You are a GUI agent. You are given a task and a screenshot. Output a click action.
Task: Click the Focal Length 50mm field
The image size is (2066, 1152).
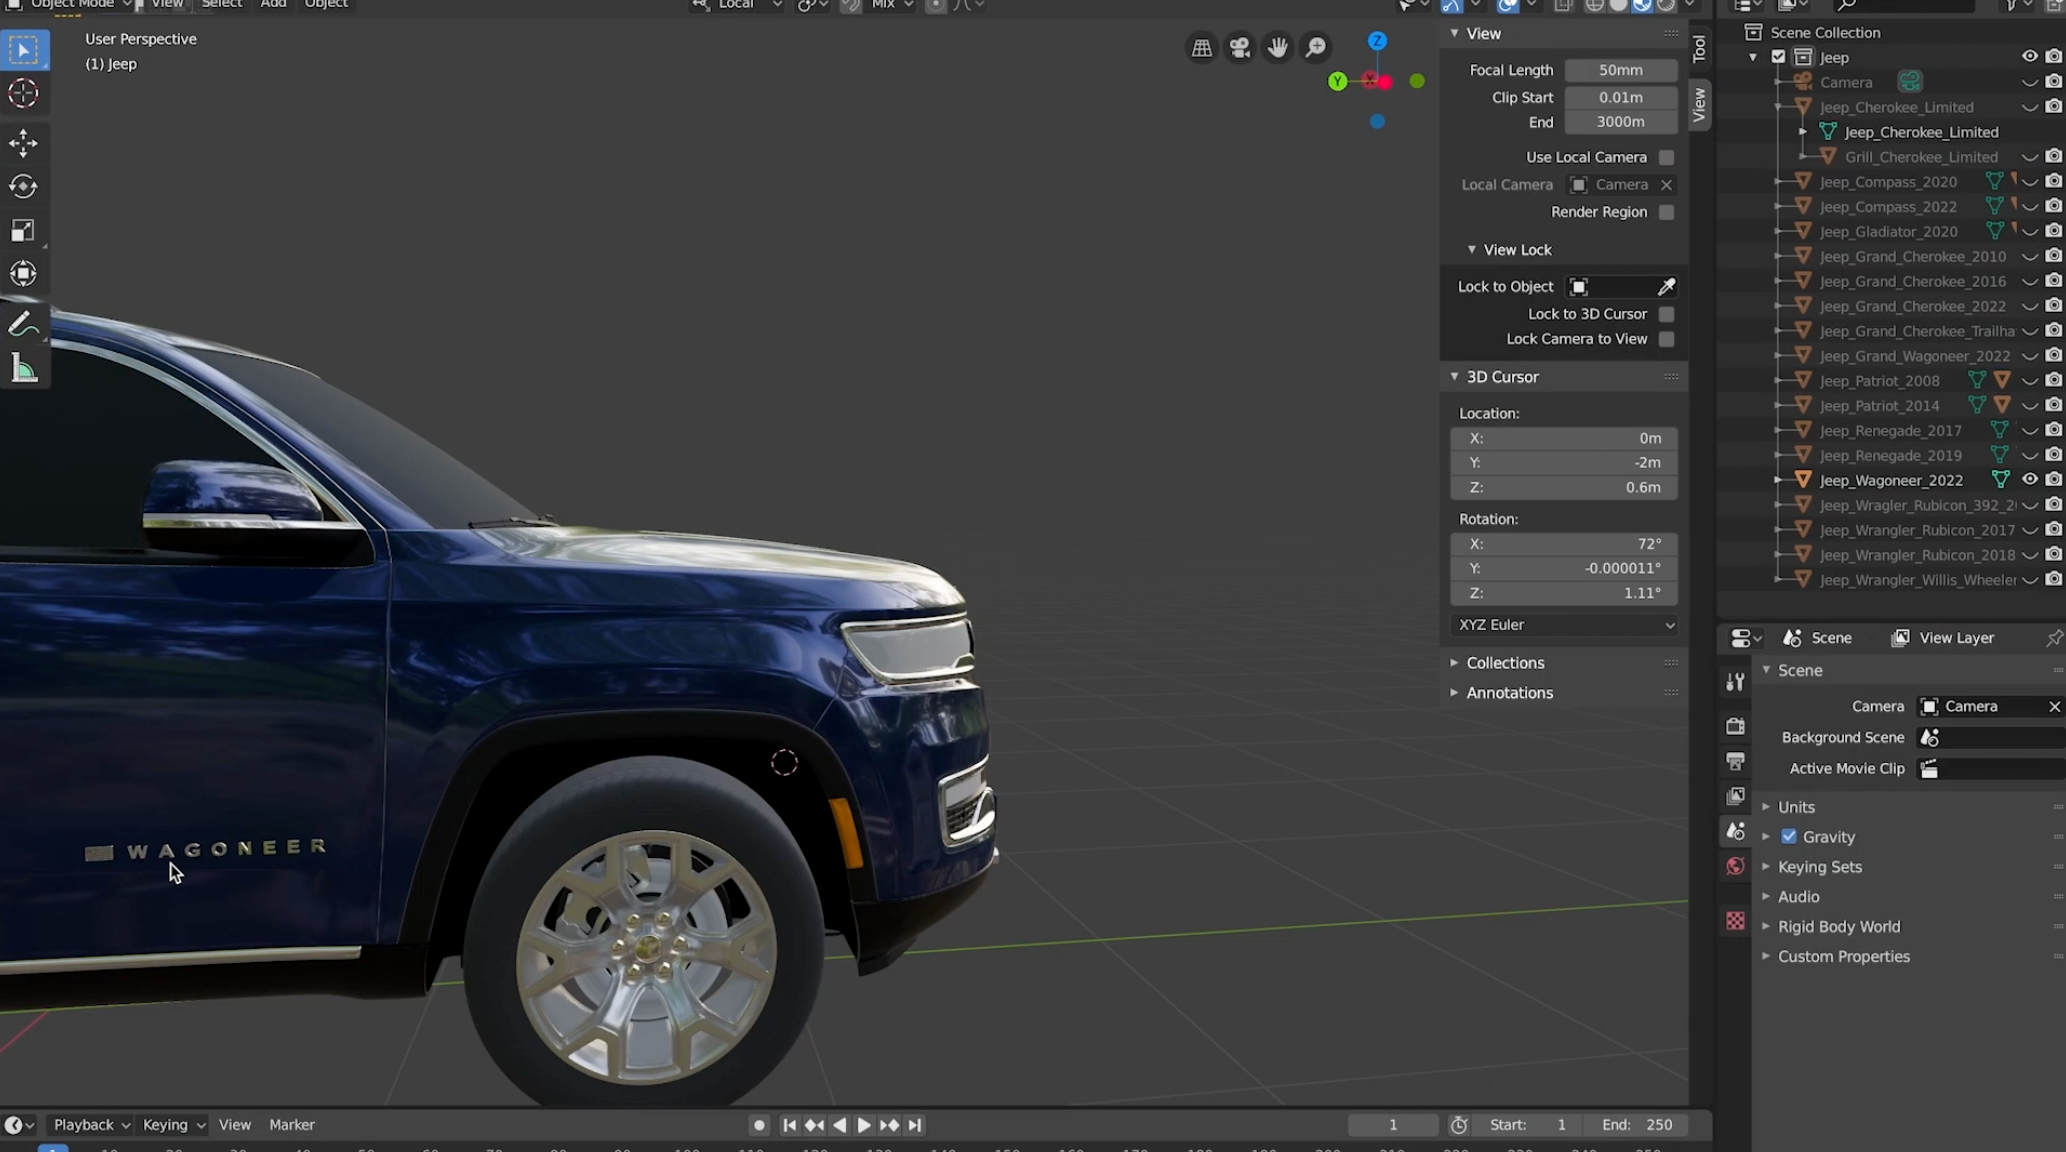[1620, 70]
